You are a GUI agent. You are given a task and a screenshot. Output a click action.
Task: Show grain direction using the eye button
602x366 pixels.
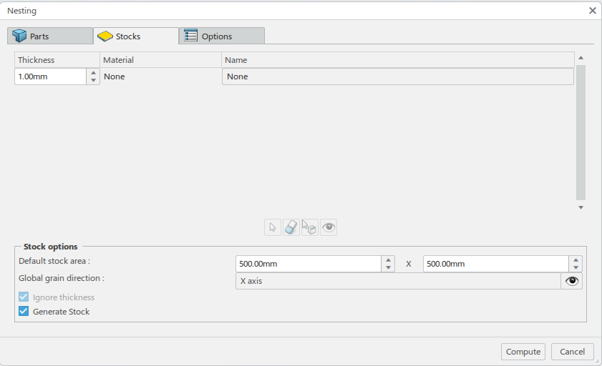pos(572,281)
